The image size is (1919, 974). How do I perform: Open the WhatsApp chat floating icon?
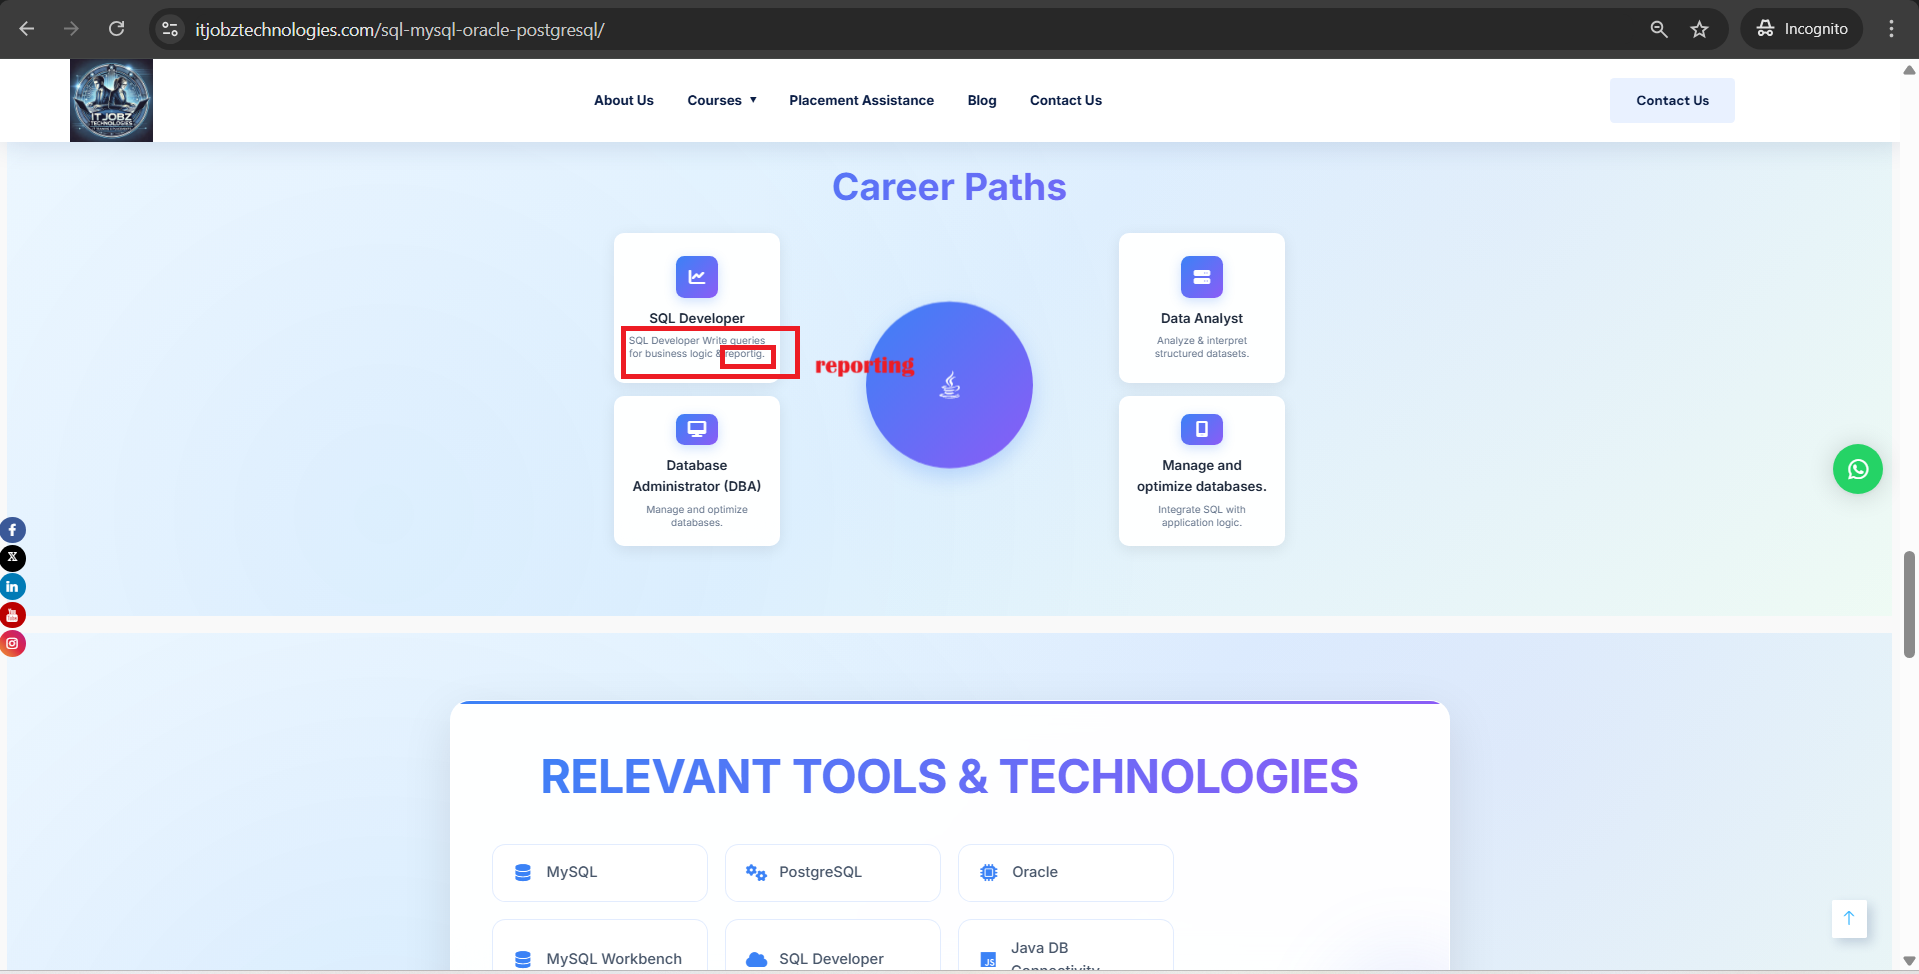tap(1857, 469)
